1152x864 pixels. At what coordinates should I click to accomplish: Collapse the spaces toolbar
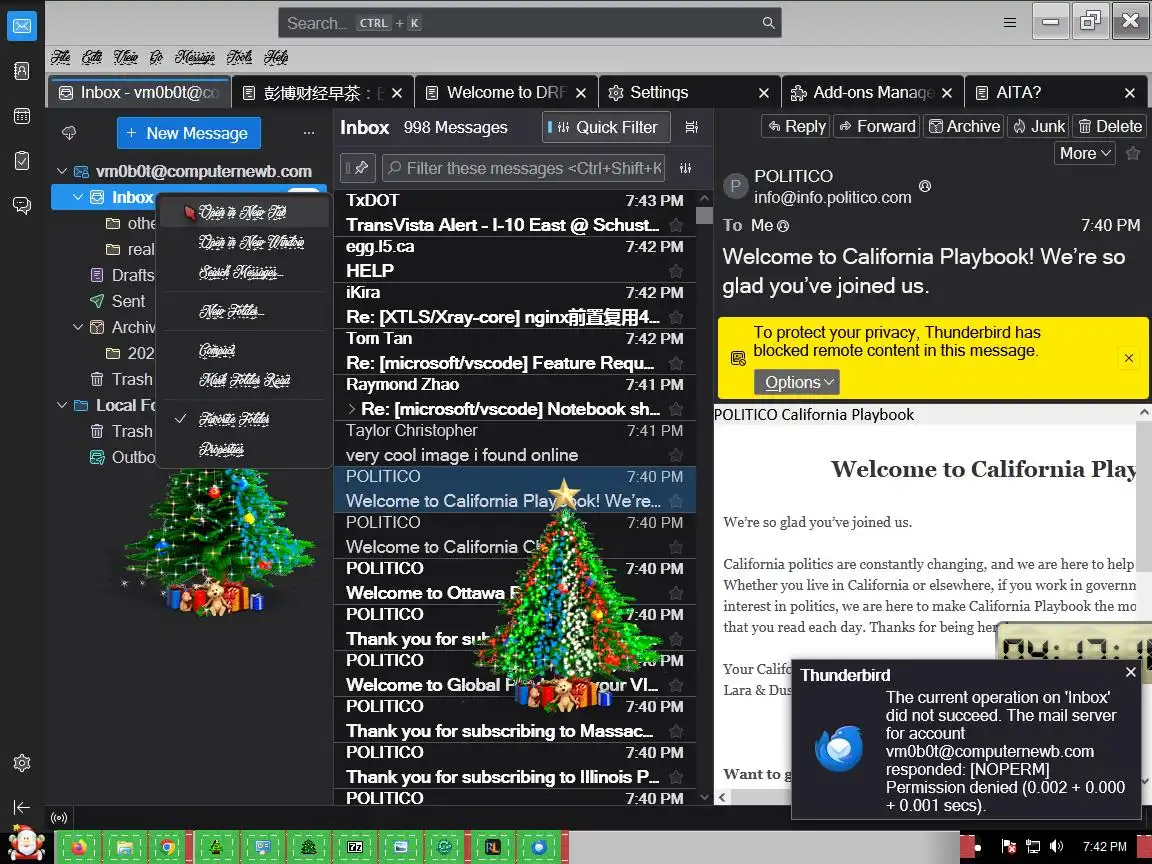coord(22,807)
